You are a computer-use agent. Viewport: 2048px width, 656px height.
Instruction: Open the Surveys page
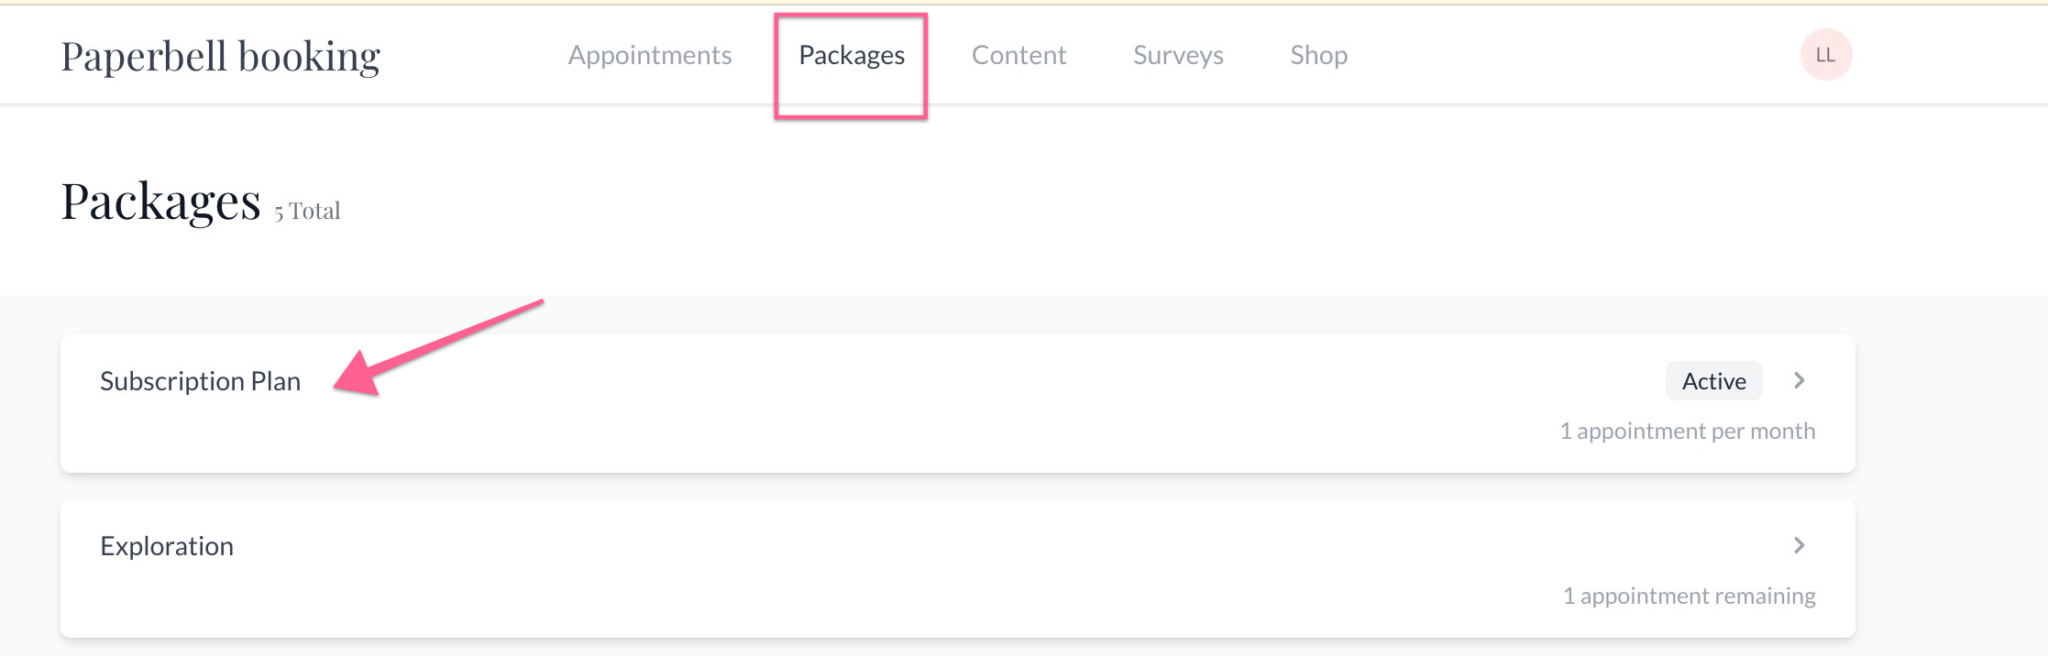point(1177,55)
